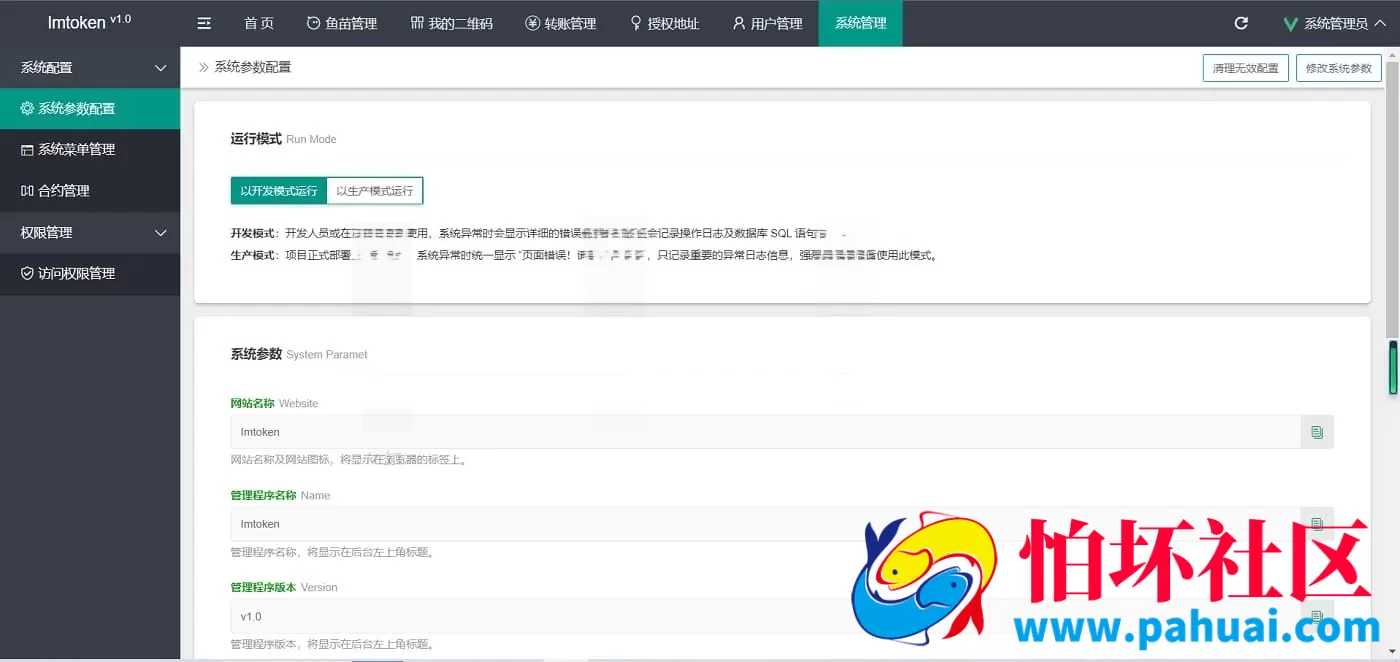Click the user icon in 用户管理
The width and height of the screenshot is (1400, 662).
(x=739, y=23)
